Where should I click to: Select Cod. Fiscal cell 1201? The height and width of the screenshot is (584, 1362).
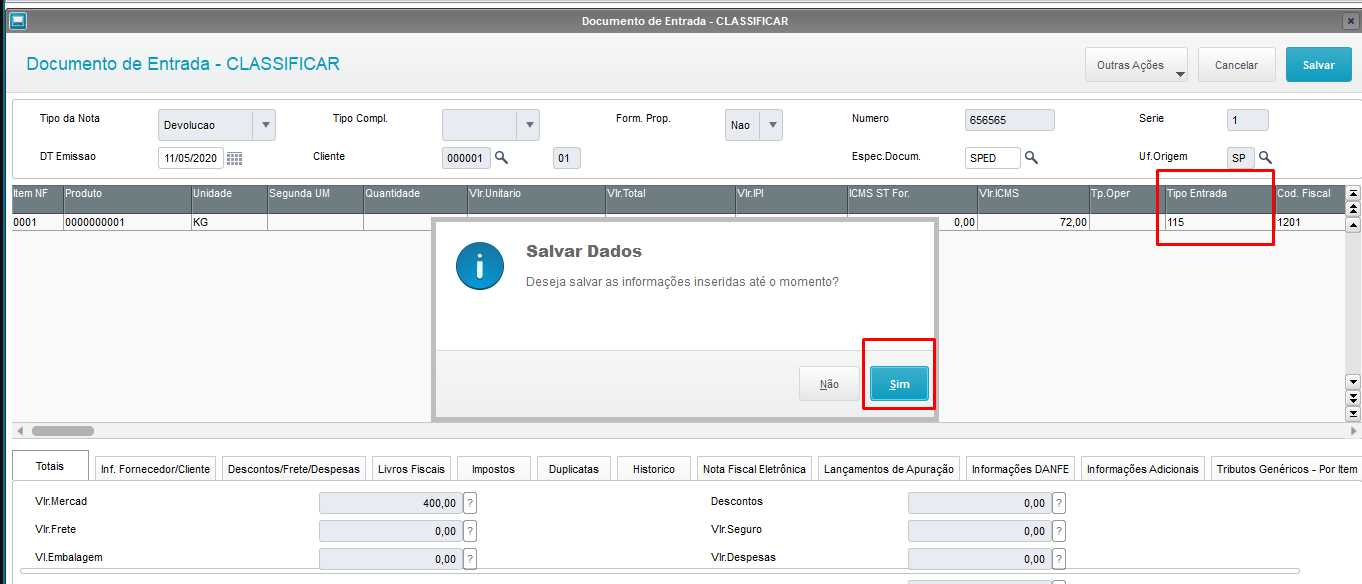[1310, 223]
